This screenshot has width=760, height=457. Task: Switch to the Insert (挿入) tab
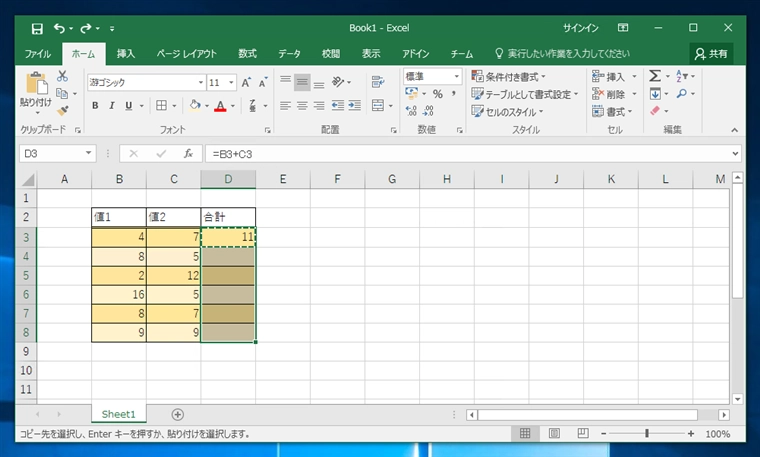tap(126, 54)
